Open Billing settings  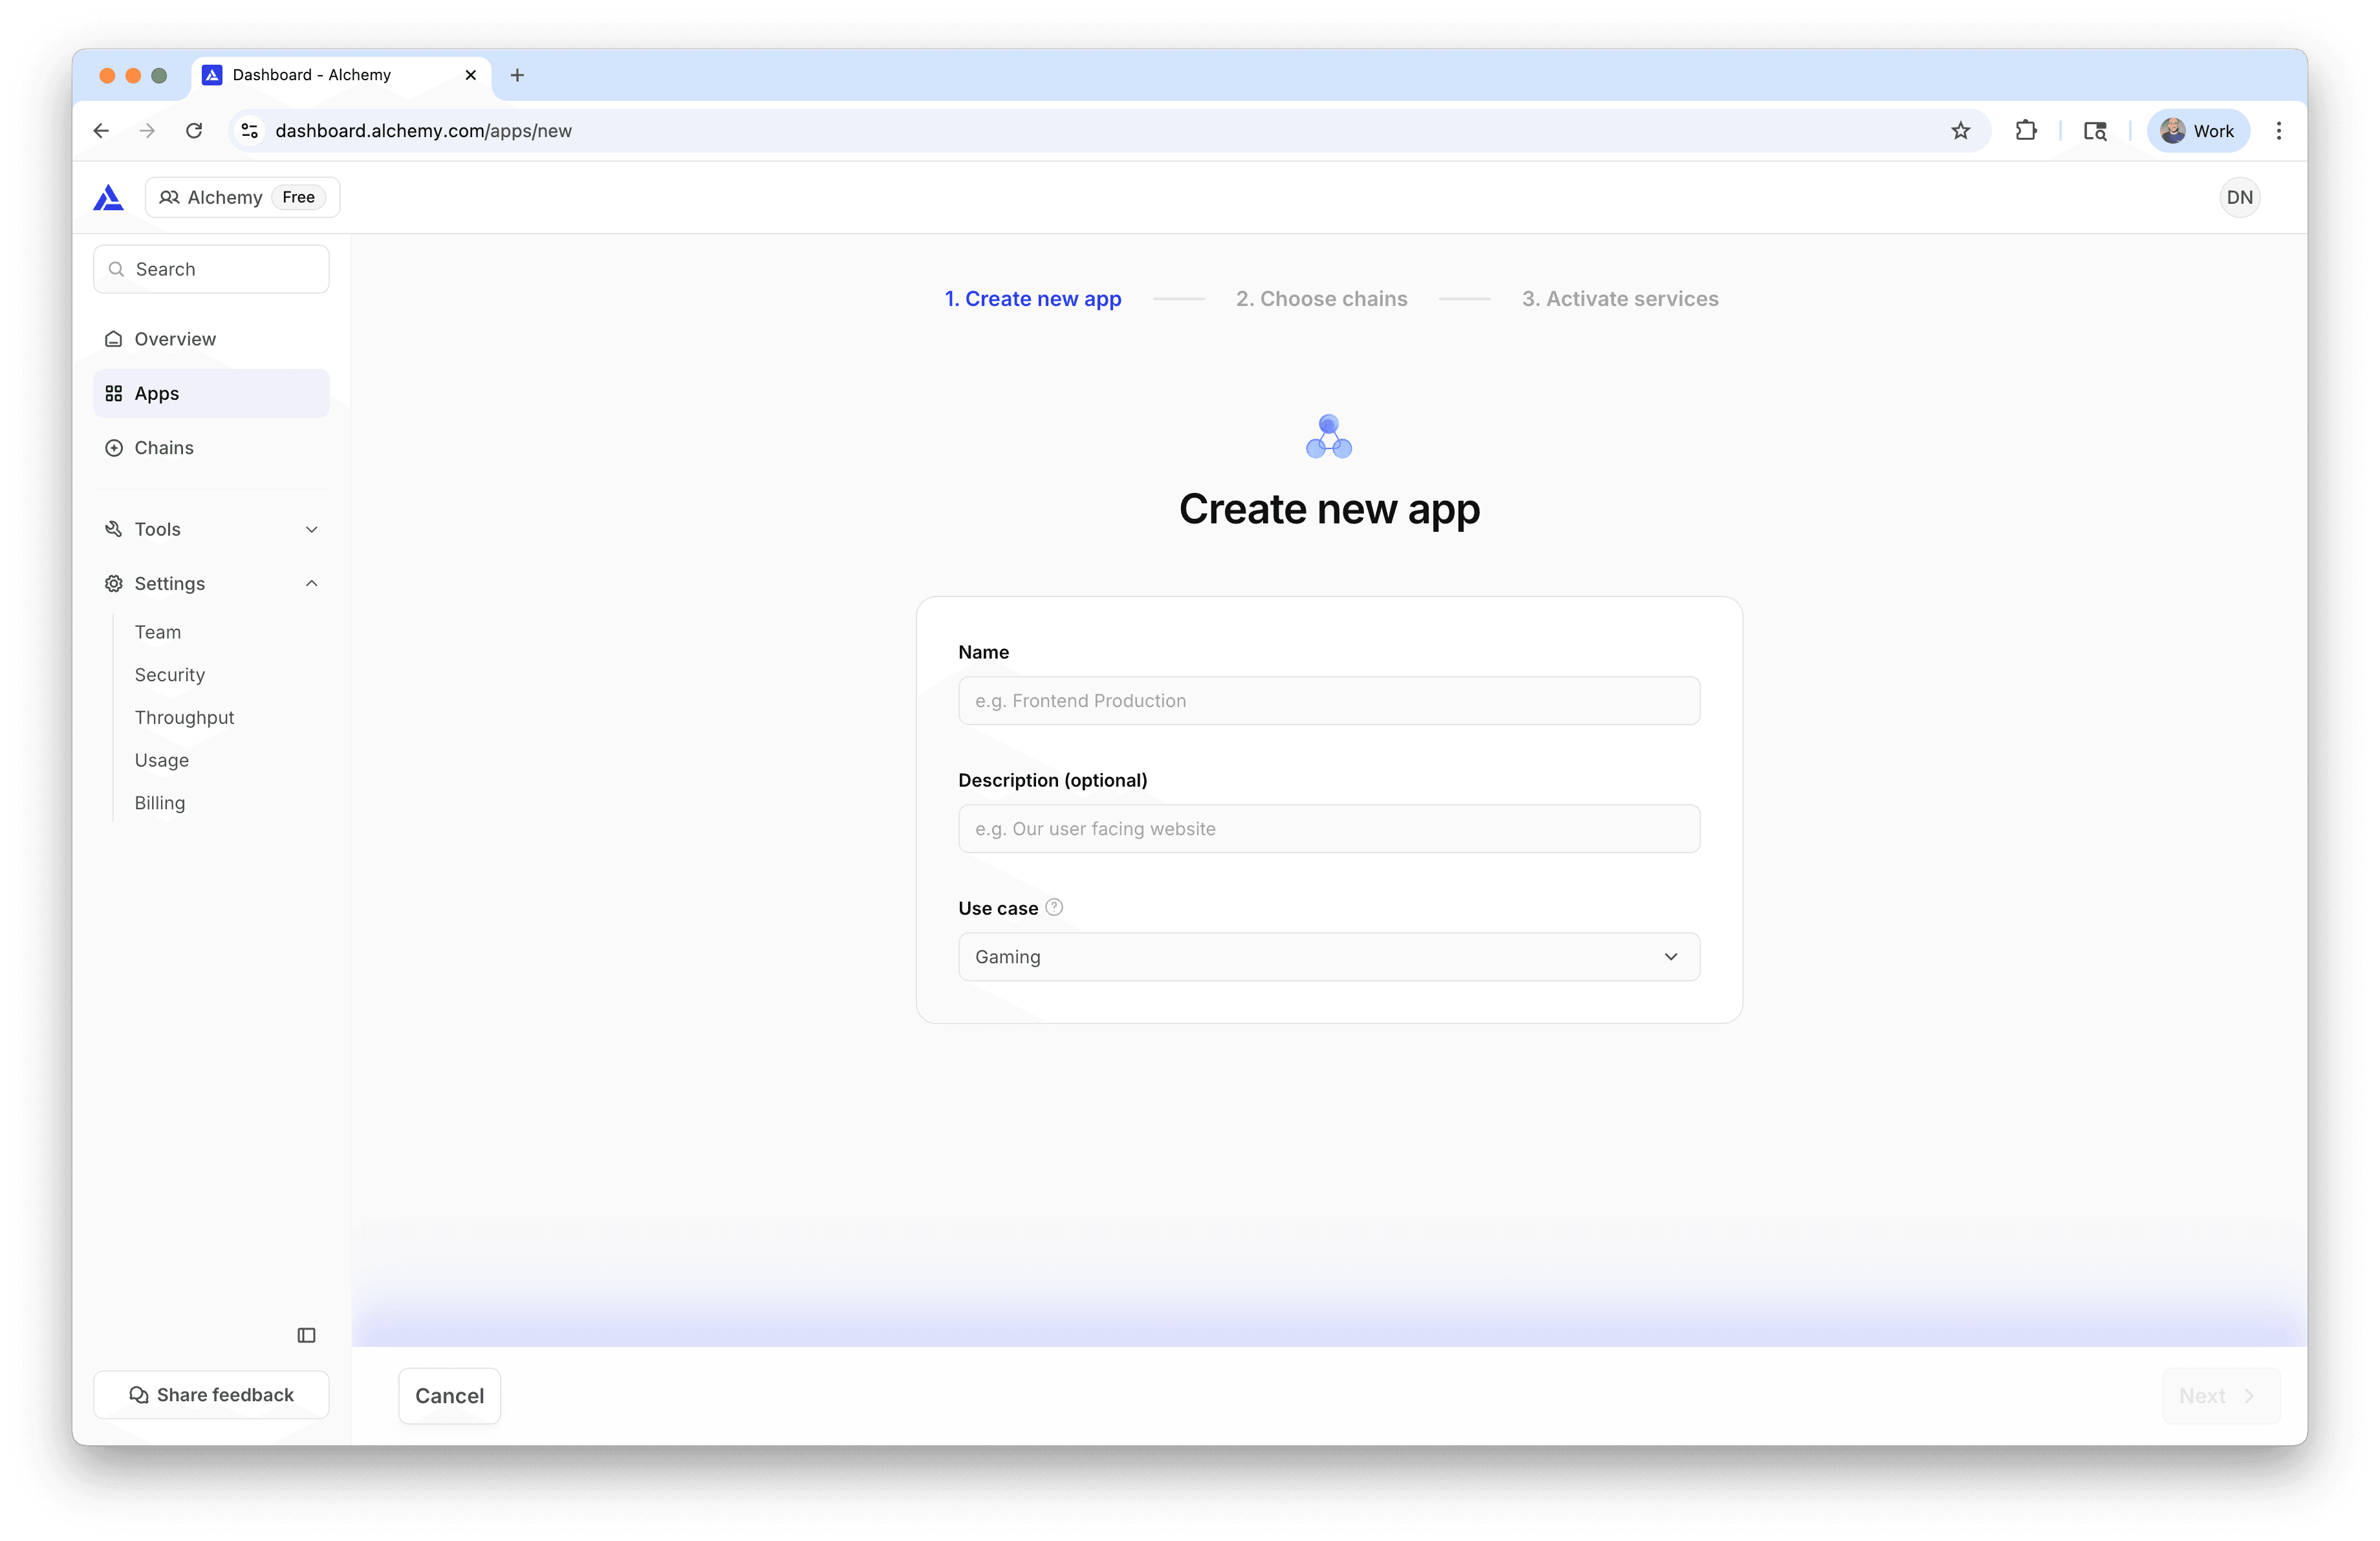pyautogui.click(x=160, y=803)
